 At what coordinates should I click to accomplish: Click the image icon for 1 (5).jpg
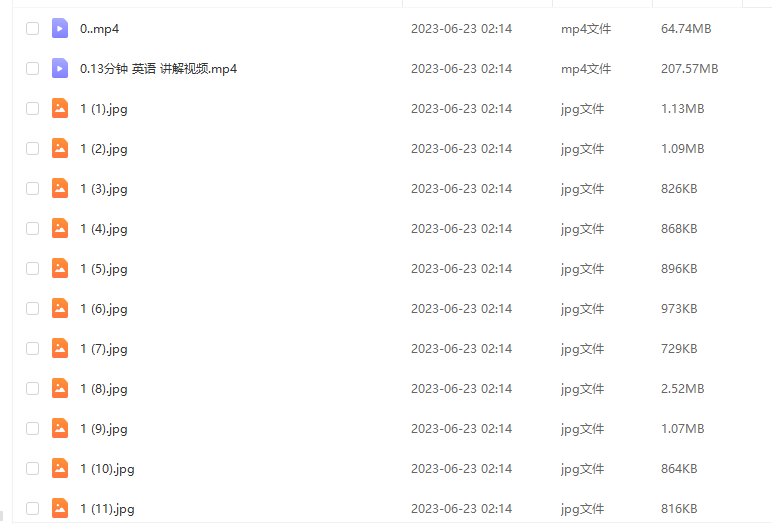[60, 268]
